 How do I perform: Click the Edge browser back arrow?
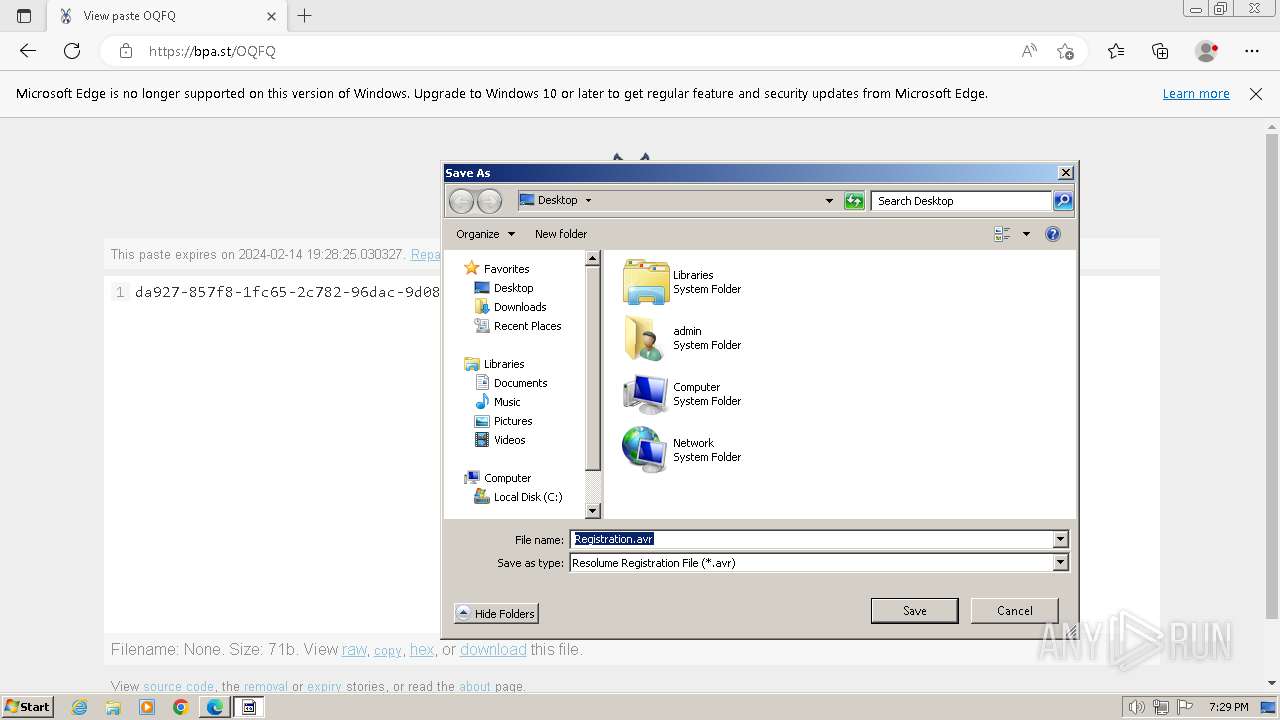pos(28,51)
